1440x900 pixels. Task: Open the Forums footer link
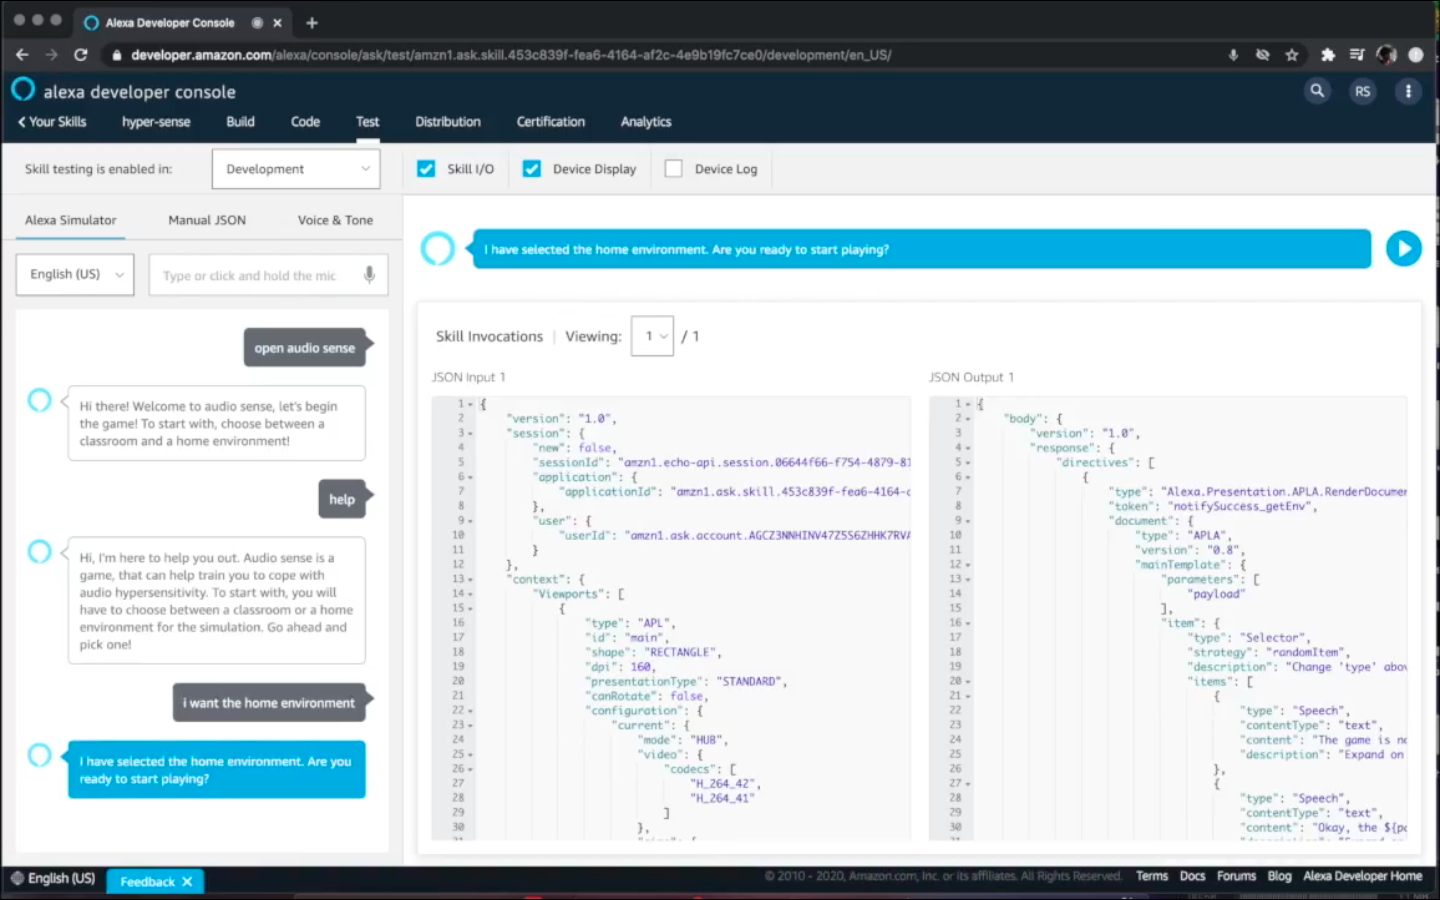pos(1236,876)
